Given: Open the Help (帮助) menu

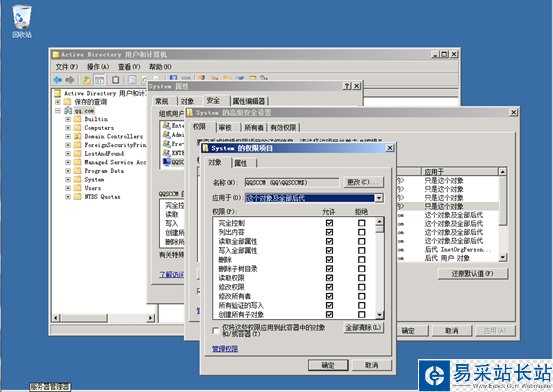Looking at the screenshot, I should [x=160, y=67].
